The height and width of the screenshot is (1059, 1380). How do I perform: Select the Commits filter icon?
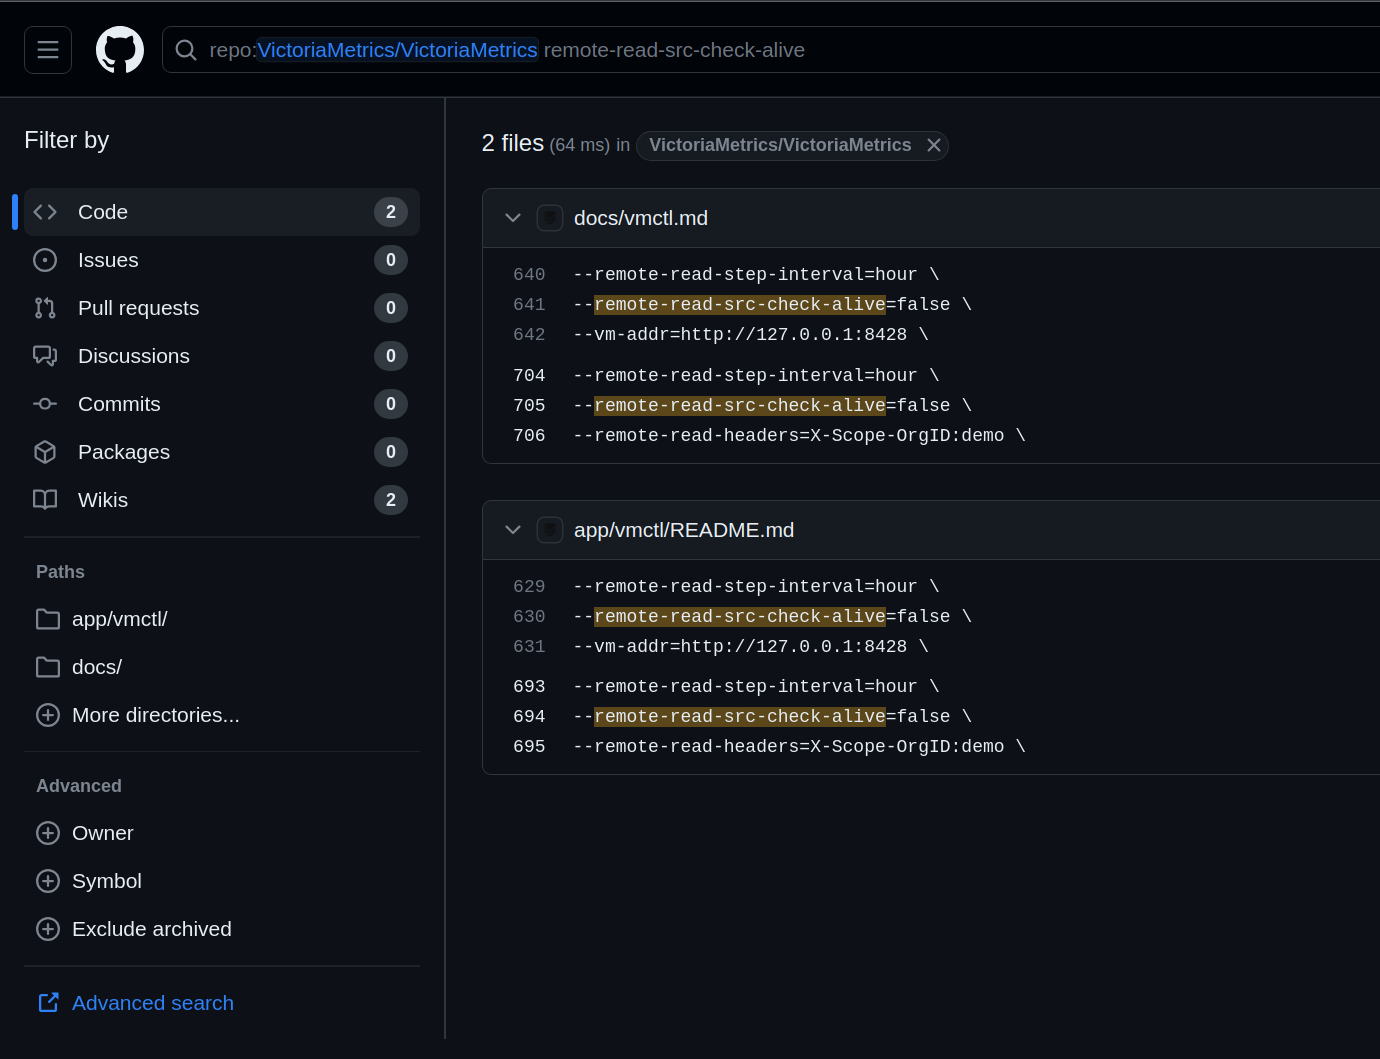pyautogui.click(x=45, y=404)
